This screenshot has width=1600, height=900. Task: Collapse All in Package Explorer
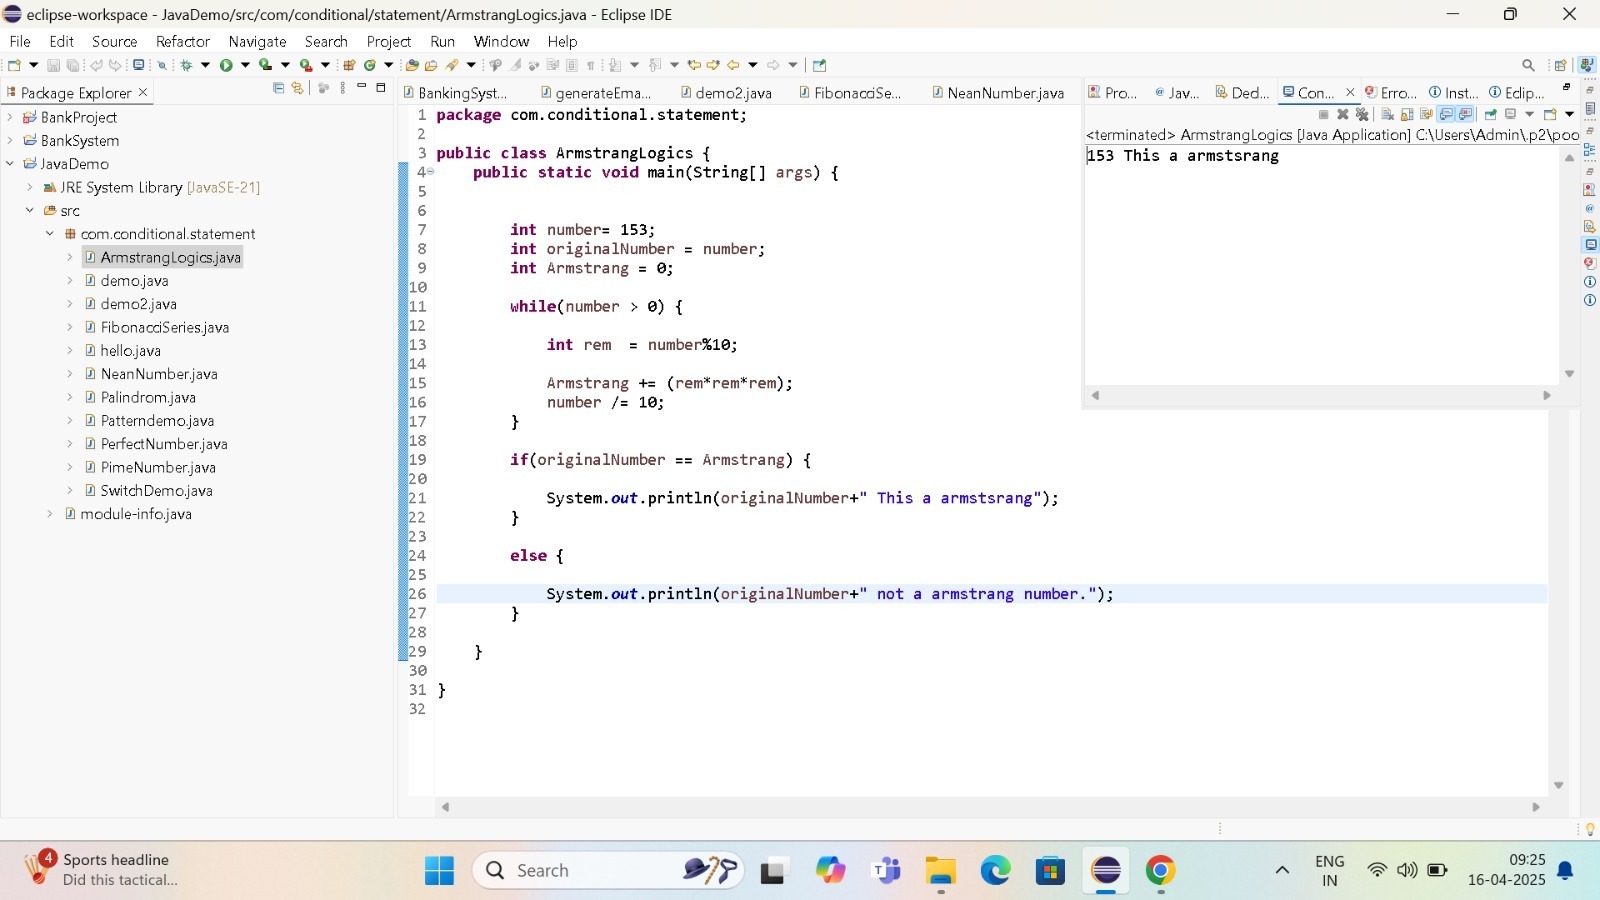(278, 88)
